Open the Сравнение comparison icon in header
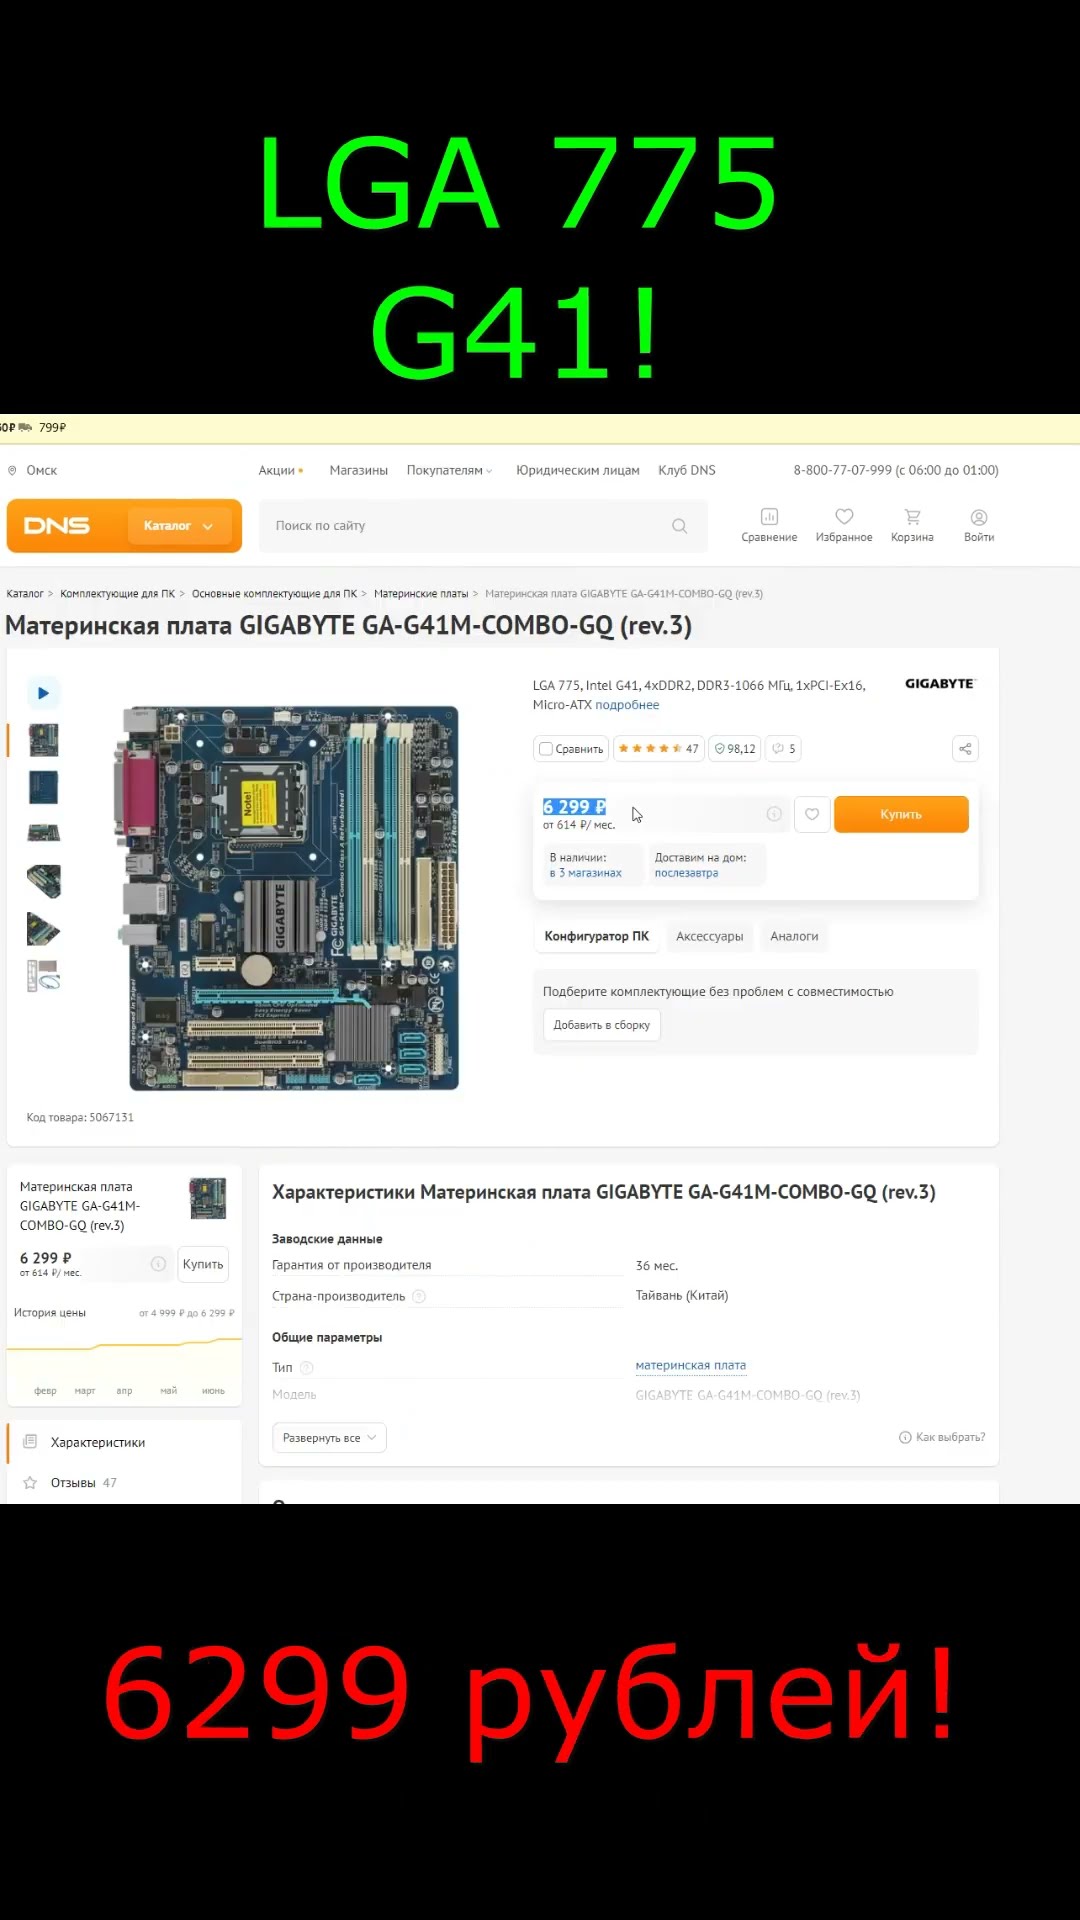Image resolution: width=1080 pixels, height=1920 pixels. point(769,525)
